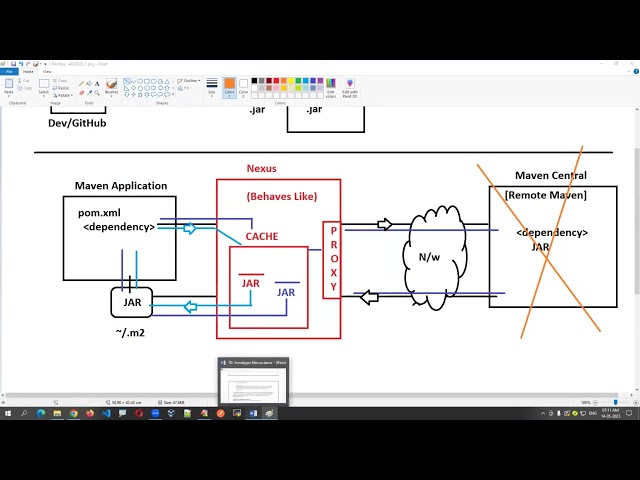Image resolution: width=640 pixels, height=480 pixels.
Task: Open the shape Outline dropdown
Action: click(x=189, y=81)
